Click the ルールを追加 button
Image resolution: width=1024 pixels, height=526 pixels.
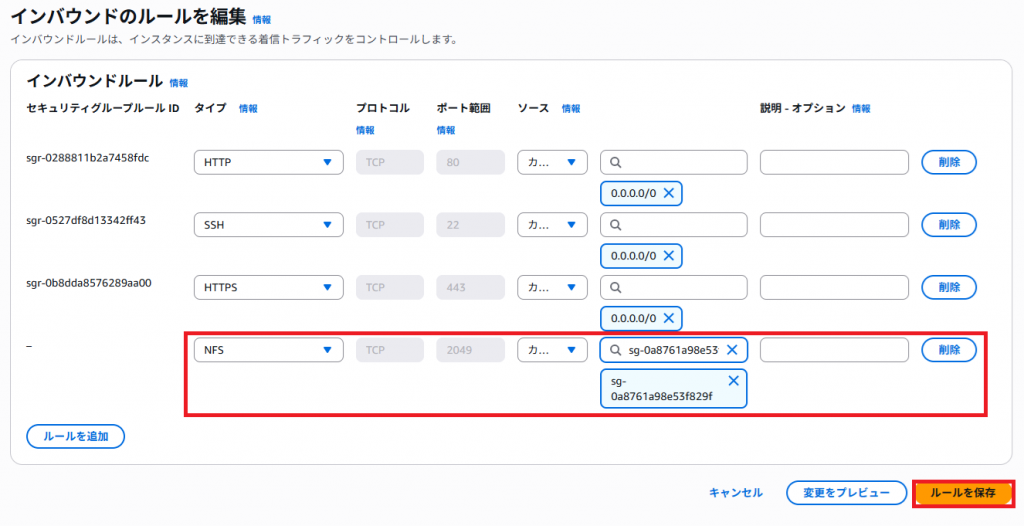point(75,436)
